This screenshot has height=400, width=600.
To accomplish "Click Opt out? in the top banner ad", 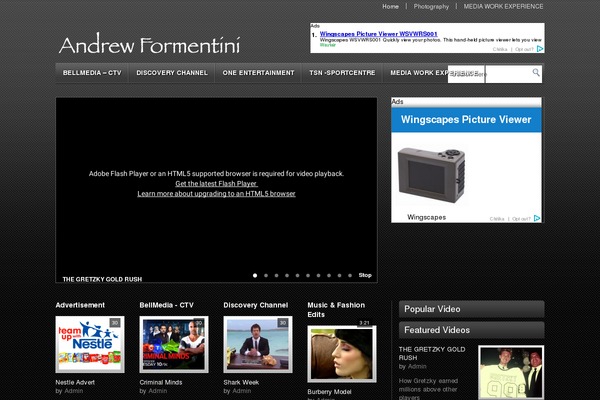I will pos(524,49).
